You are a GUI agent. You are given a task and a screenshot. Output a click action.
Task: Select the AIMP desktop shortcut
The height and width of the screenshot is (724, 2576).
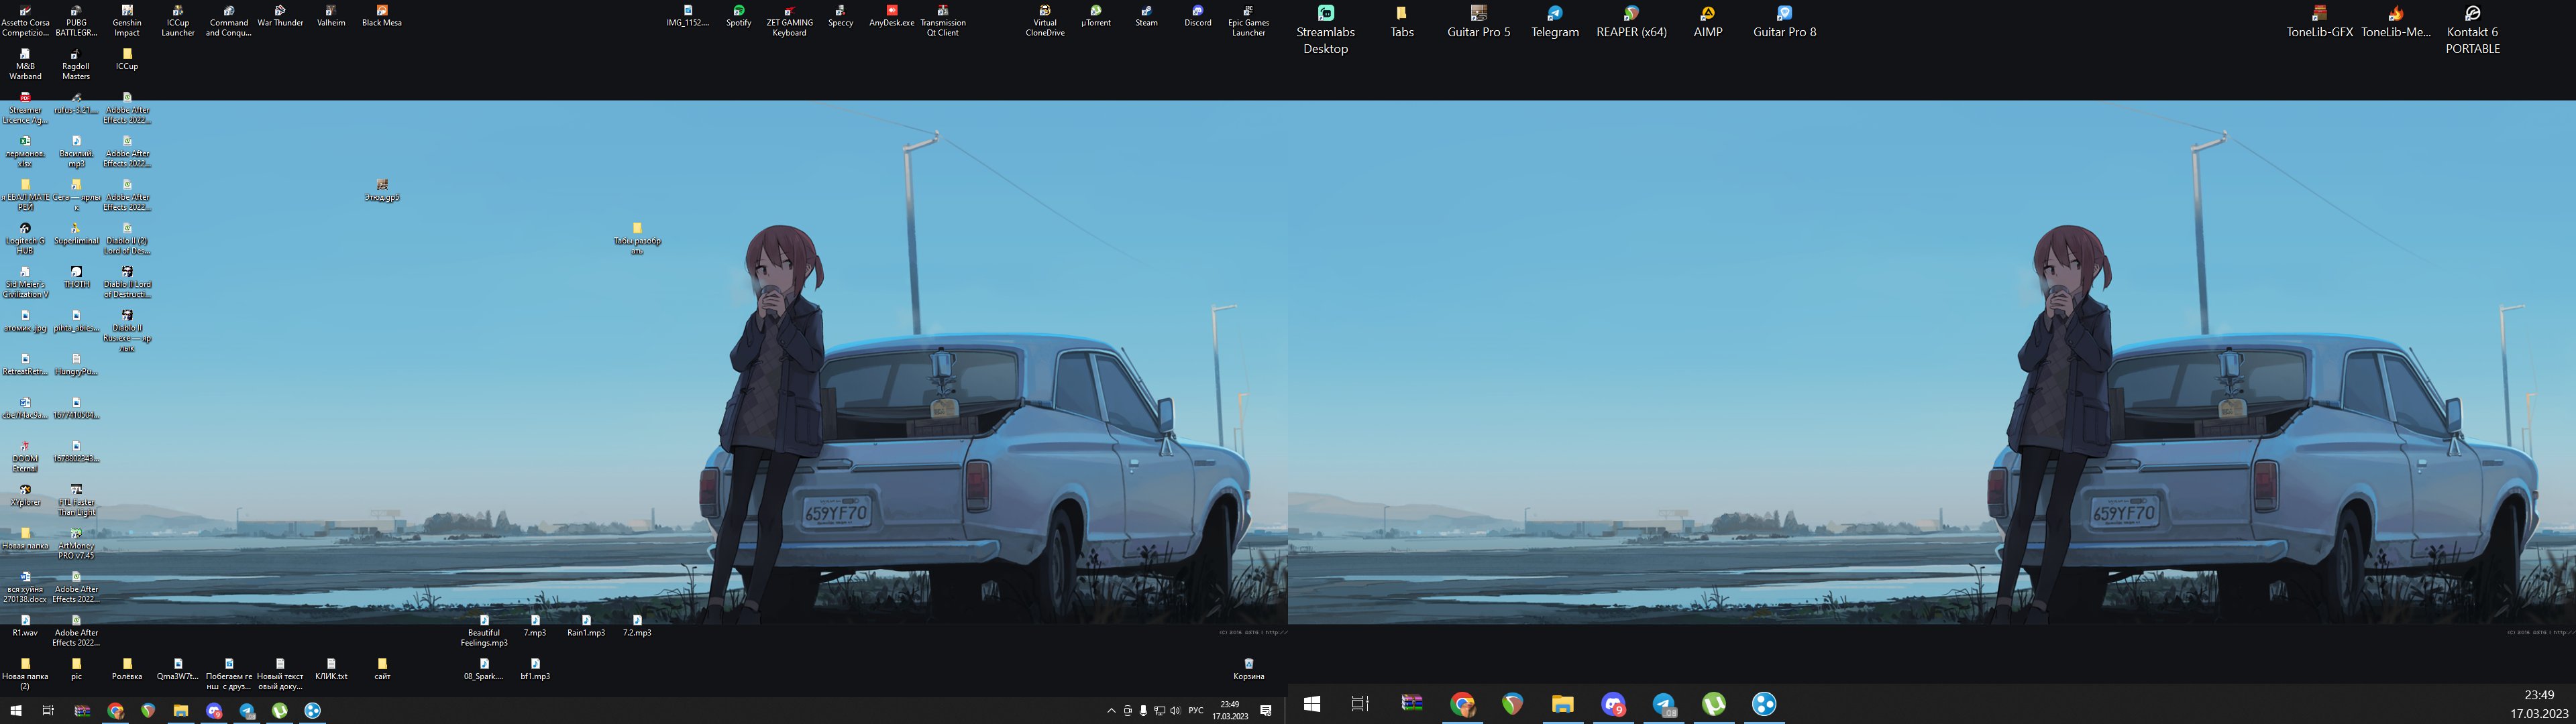(x=1707, y=22)
